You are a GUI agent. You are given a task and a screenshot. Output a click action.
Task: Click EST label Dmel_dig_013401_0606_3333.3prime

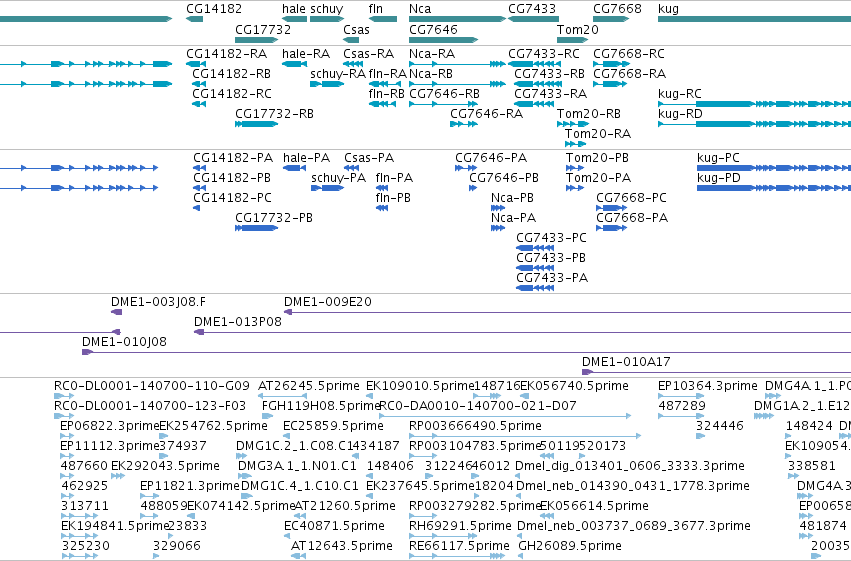[630, 467]
